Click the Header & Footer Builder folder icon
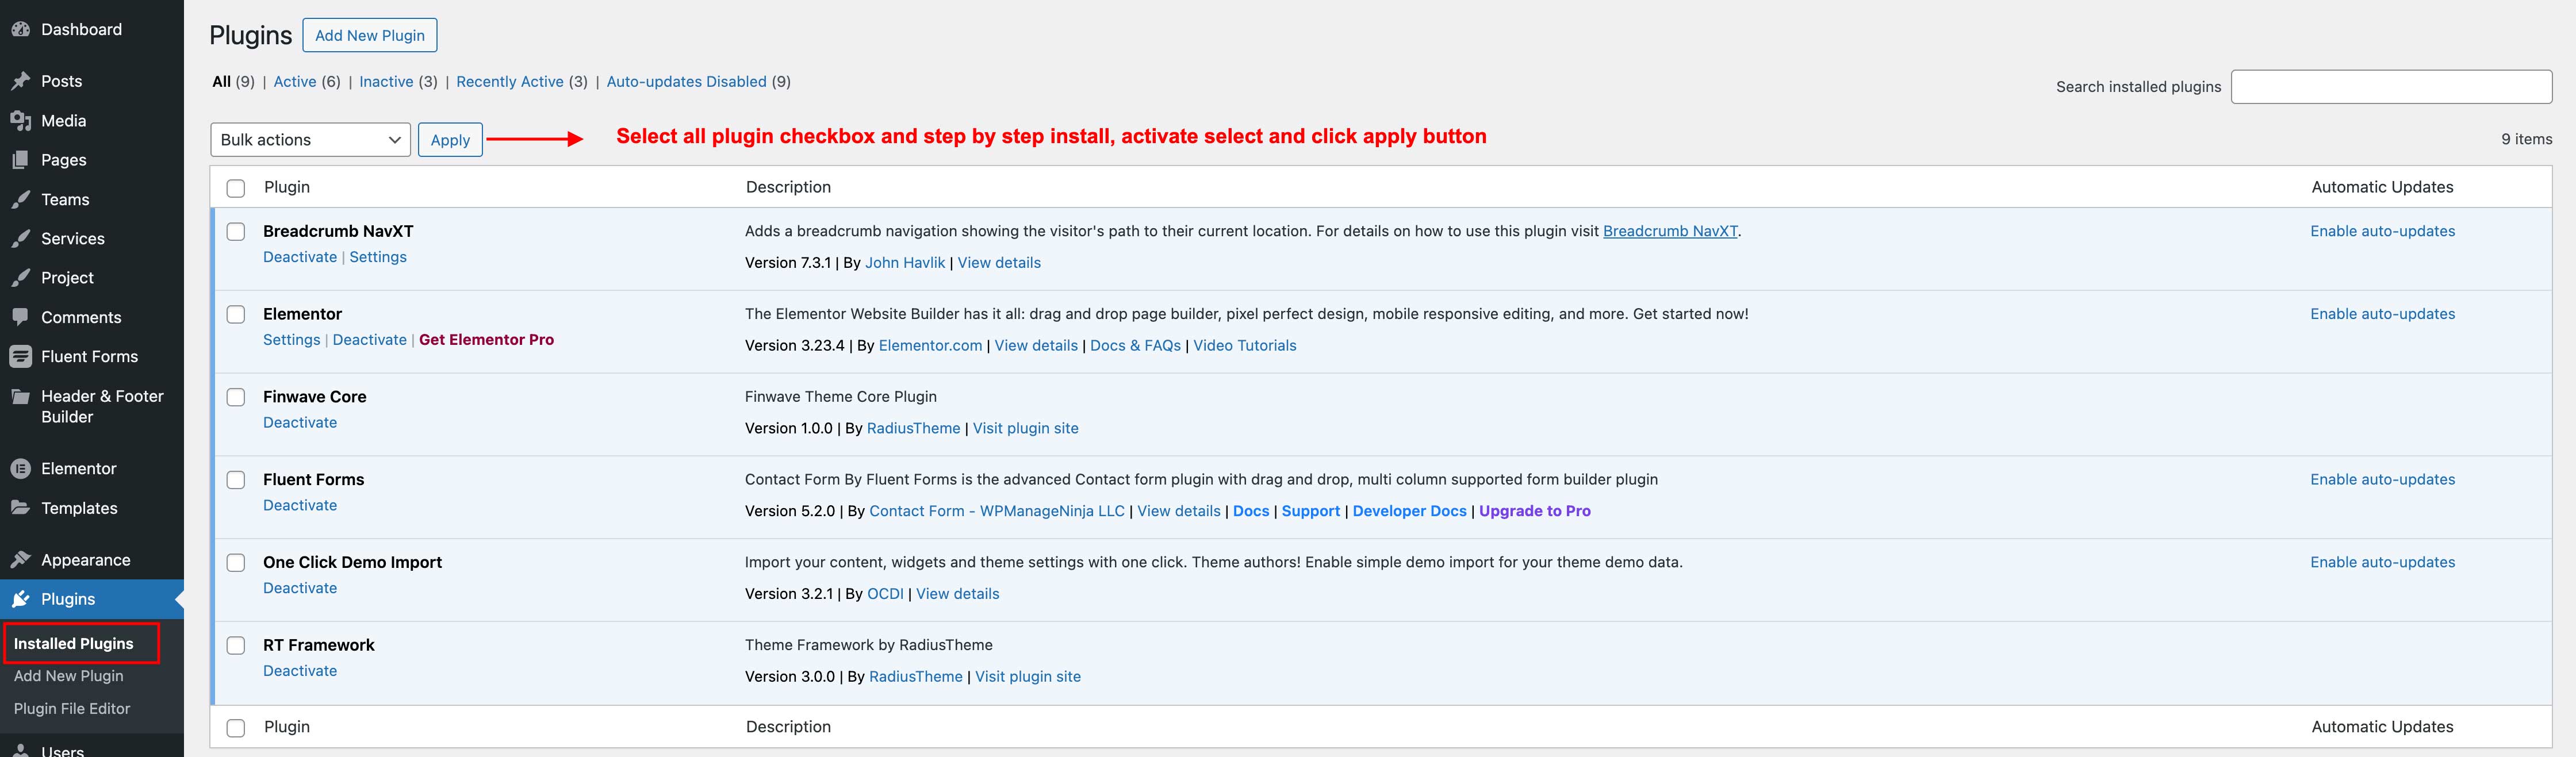This screenshot has height=757, width=2576. pyautogui.click(x=20, y=396)
